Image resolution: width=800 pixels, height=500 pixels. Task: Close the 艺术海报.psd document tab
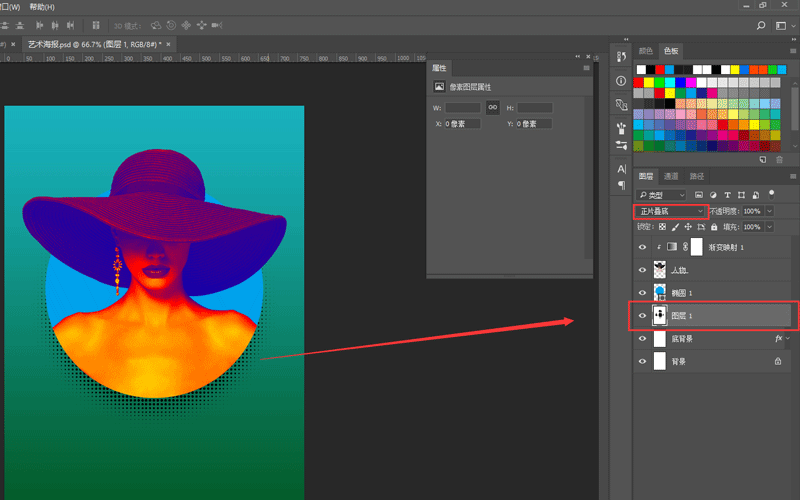tap(168, 44)
